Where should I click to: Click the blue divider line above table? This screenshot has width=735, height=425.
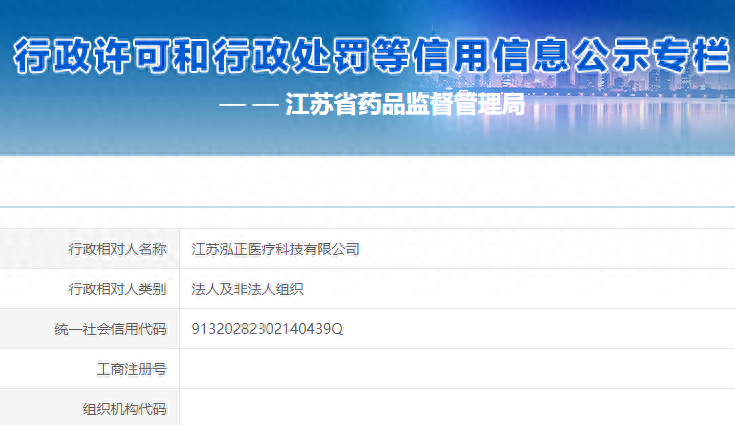pos(367,207)
